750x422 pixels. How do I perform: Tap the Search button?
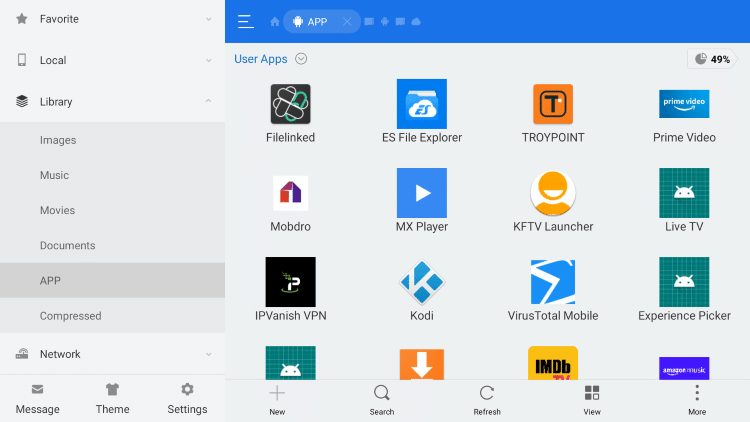pos(382,400)
